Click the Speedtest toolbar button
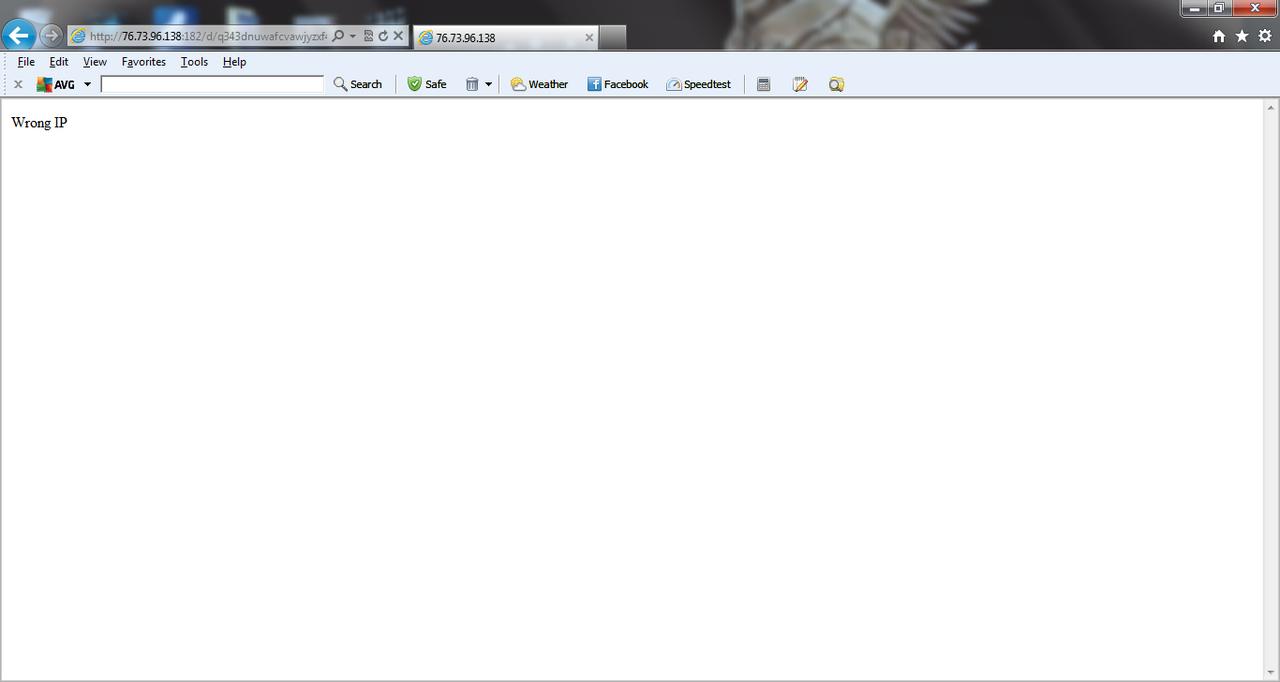Image resolution: width=1280 pixels, height=682 pixels. tap(698, 85)
